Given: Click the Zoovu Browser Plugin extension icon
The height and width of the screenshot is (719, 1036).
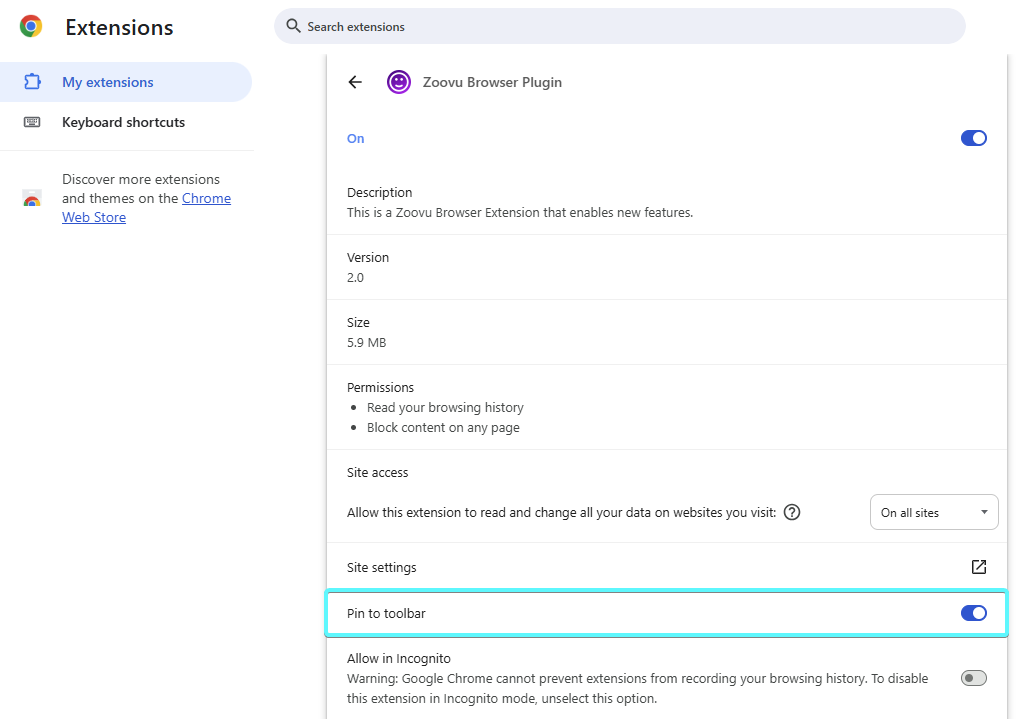Looking at the screenshot, I should point(399,82).
